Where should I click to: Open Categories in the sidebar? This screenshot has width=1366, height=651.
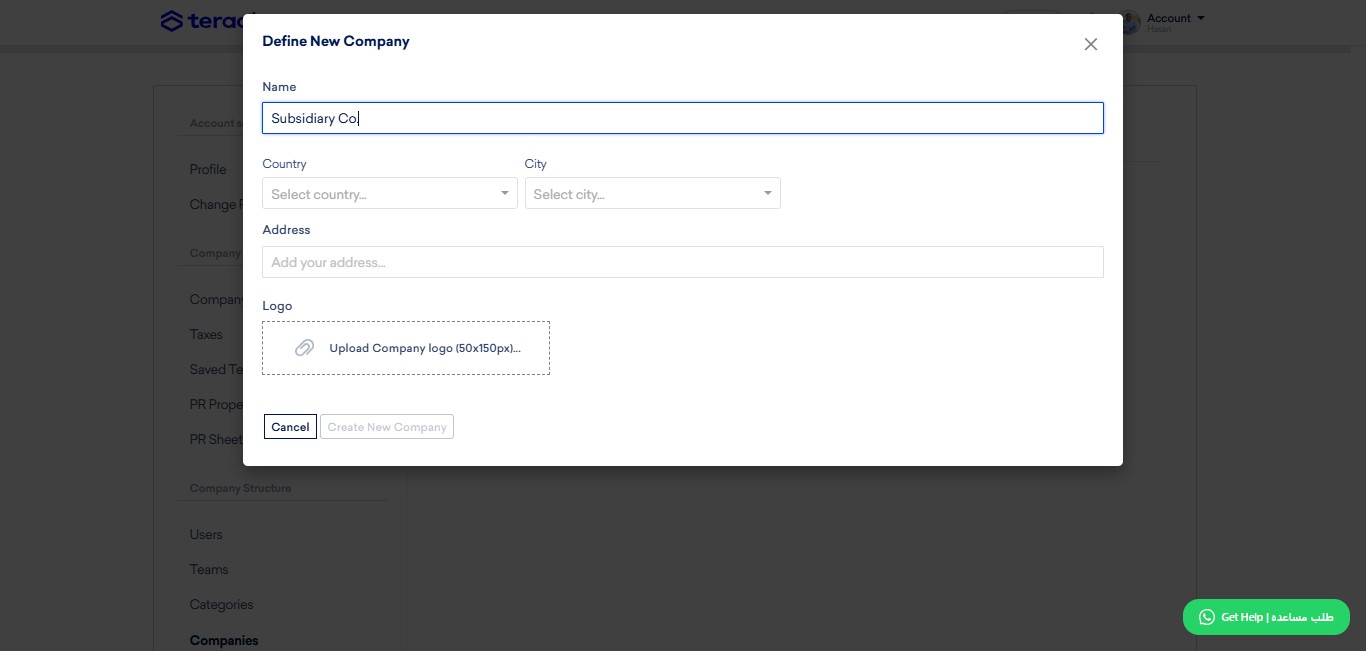(x=221, y=604)
